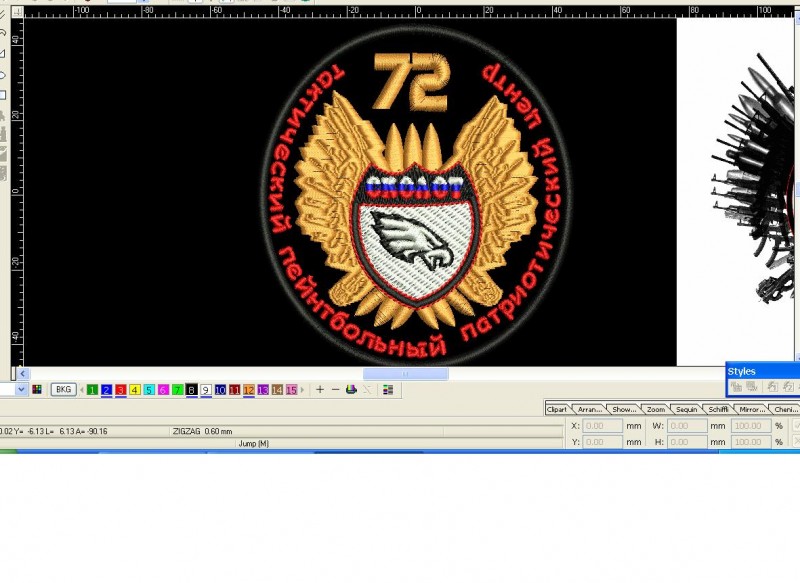The height and width of the screenshot is (583, 800).
Task: Click horizontal scrollbar left arrow
Action: 22,373
